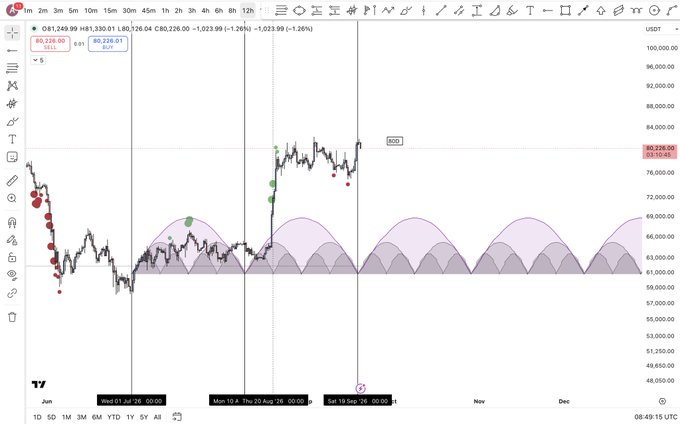Select the horizontal ray tool in top toolbar
Viewport: 680px width, 424px height.
pos(548,10)
